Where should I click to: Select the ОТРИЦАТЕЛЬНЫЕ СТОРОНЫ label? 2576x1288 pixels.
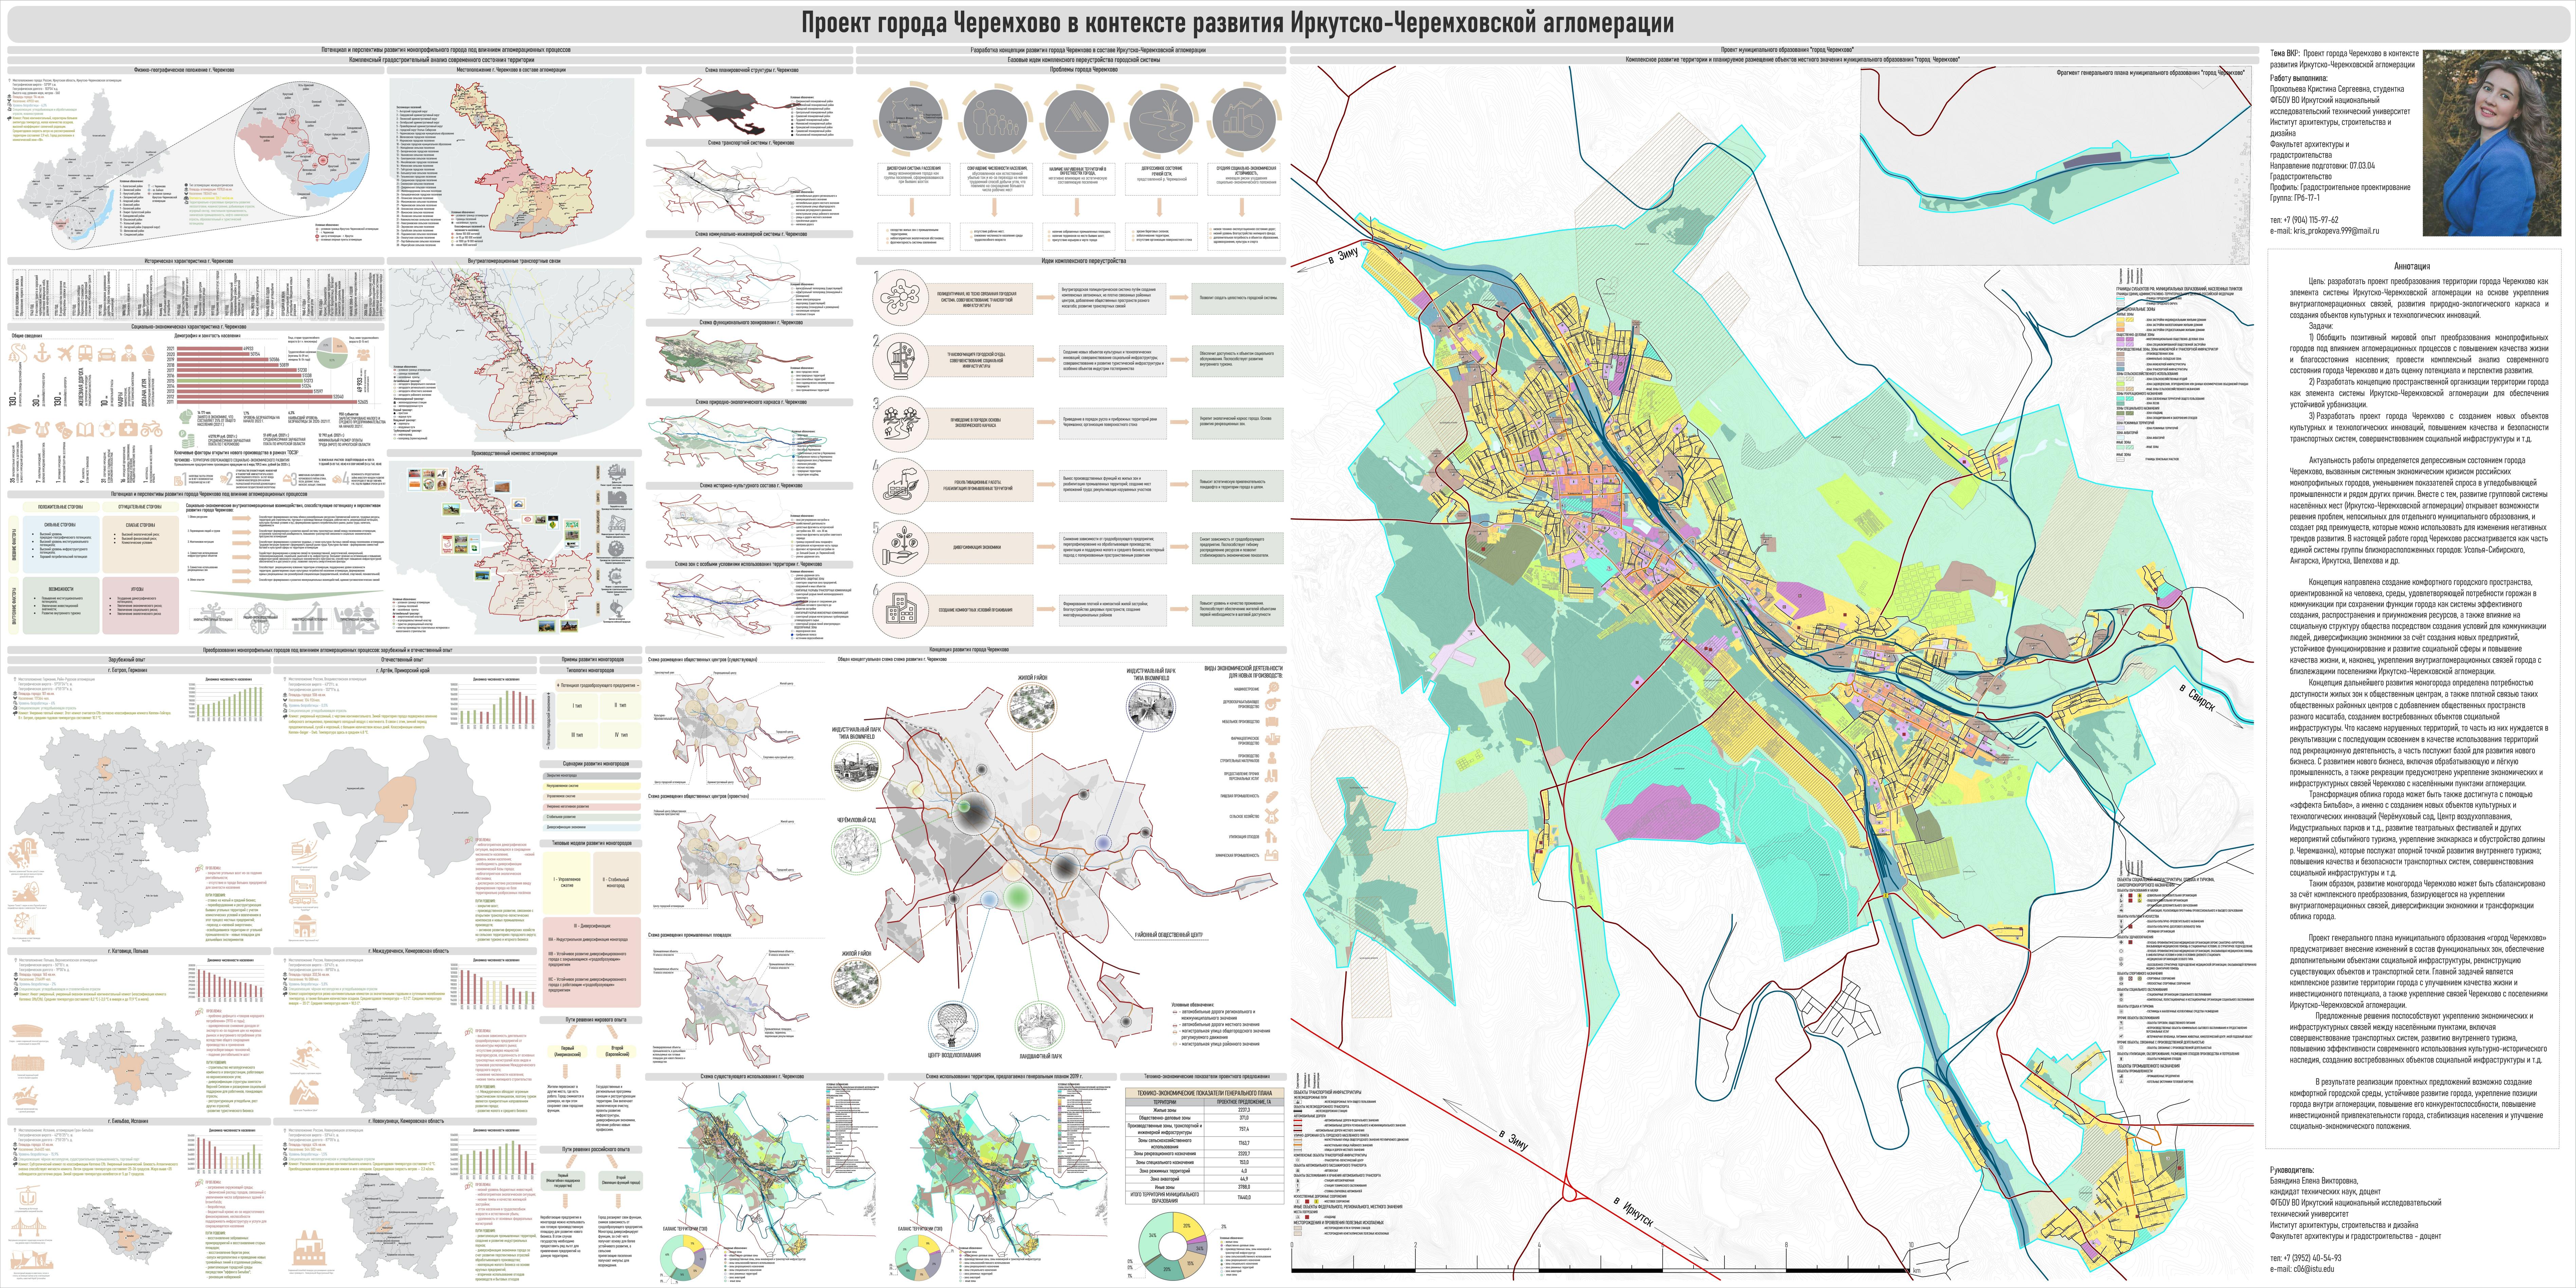141,507
